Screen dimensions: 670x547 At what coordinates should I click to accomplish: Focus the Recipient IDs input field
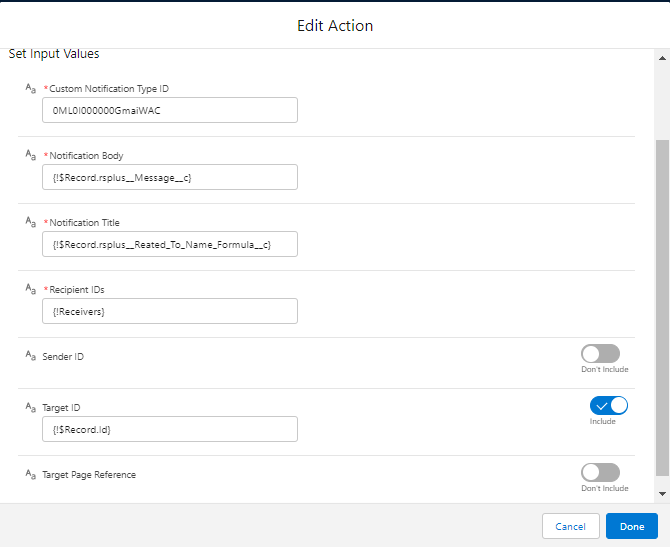pos(170,311)
